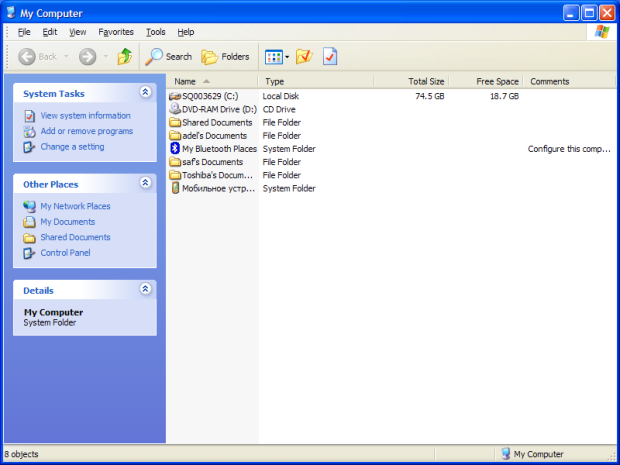This screenshot has width=620, height=465.
Task: Open the Search magnifier tool
Action: coord(168,57)
